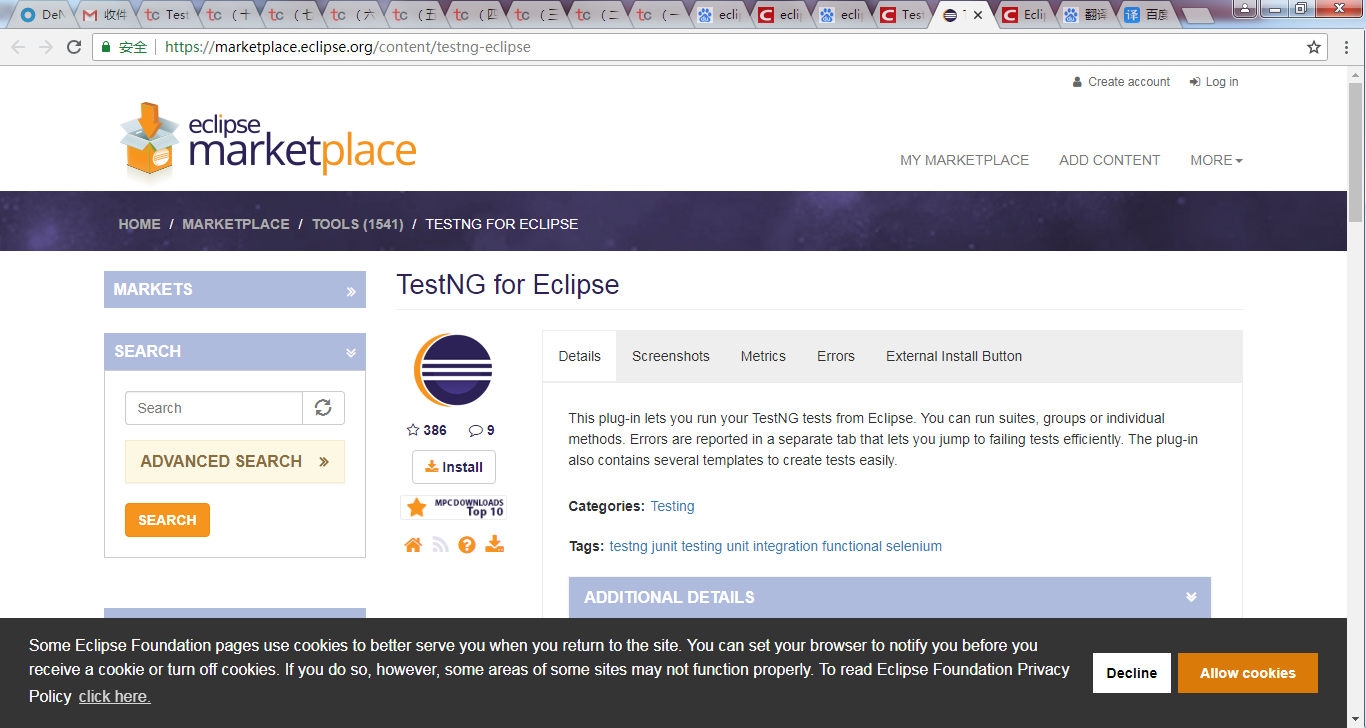Open MY MARKETPLACE in the top nav
The width and height of the screenshot is (1366, 728).
coord(964,160)
